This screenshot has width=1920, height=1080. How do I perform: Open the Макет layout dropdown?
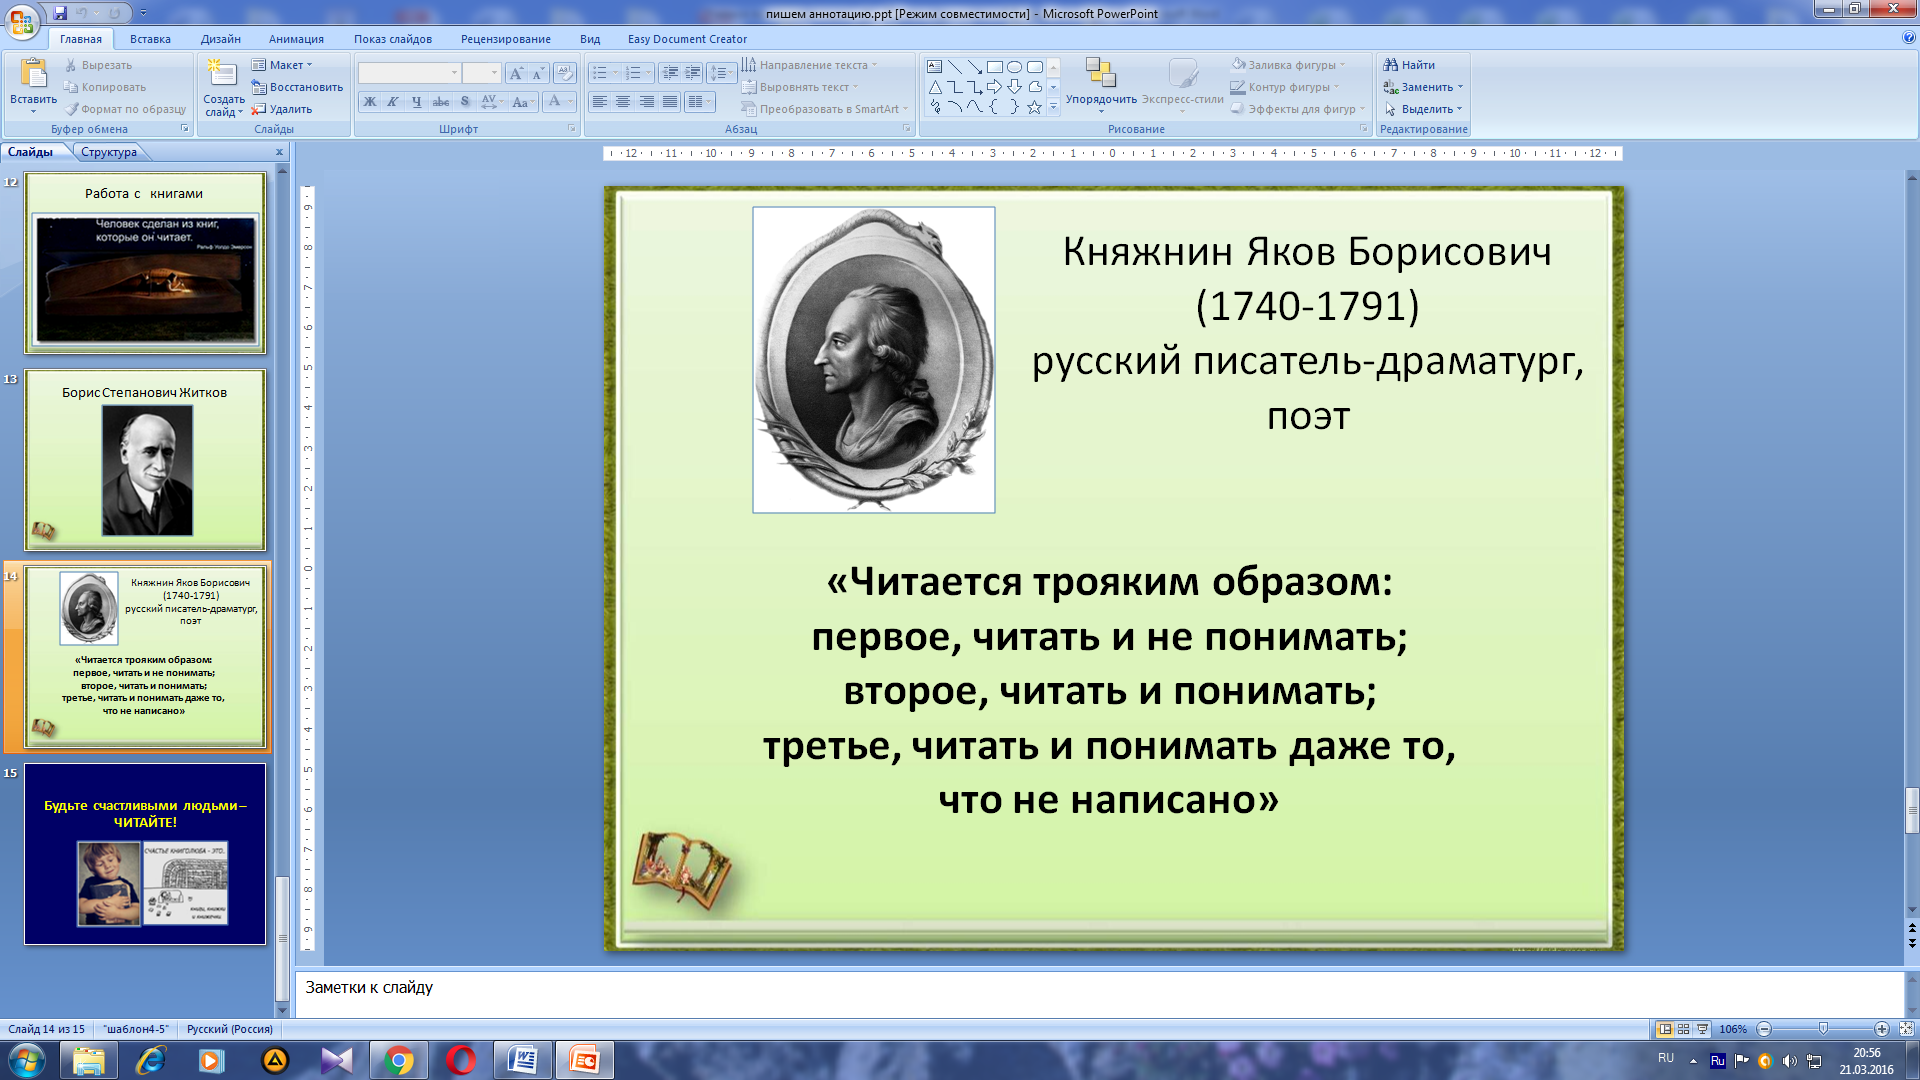(x=282, y=65)
